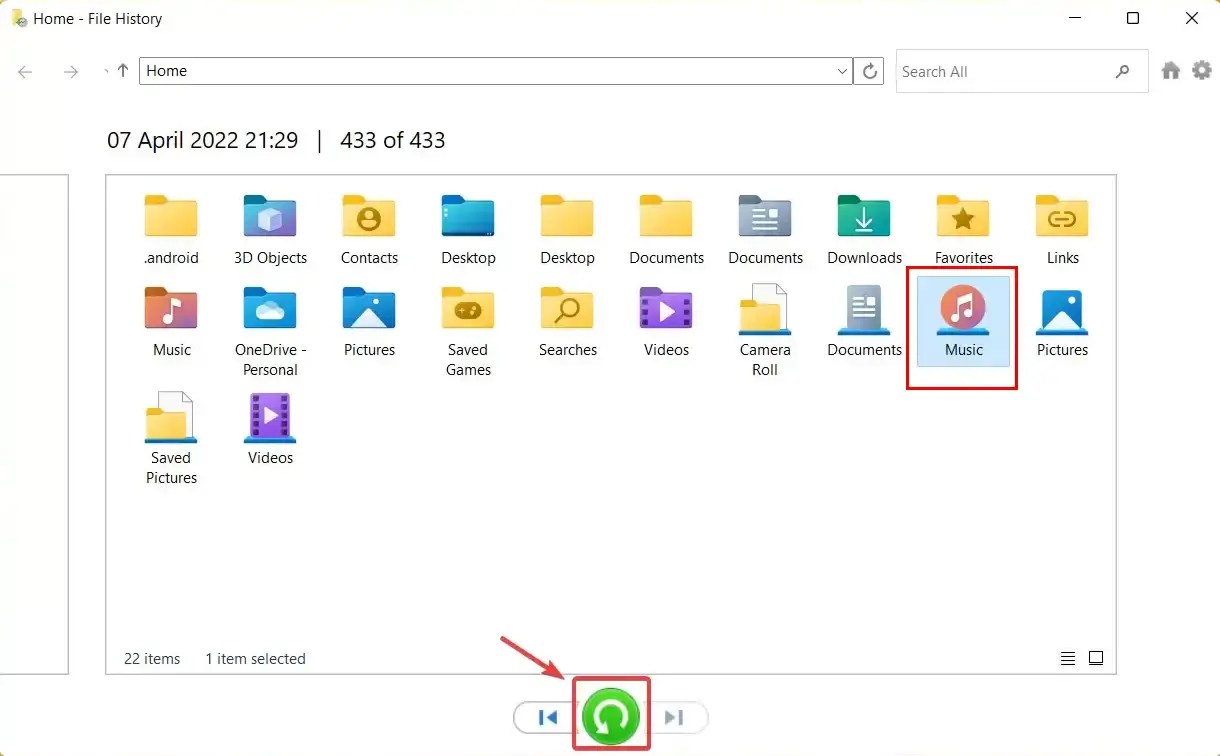Switch to details view
Screen dimensions: 1220x756
click(x=1067, y=658)
